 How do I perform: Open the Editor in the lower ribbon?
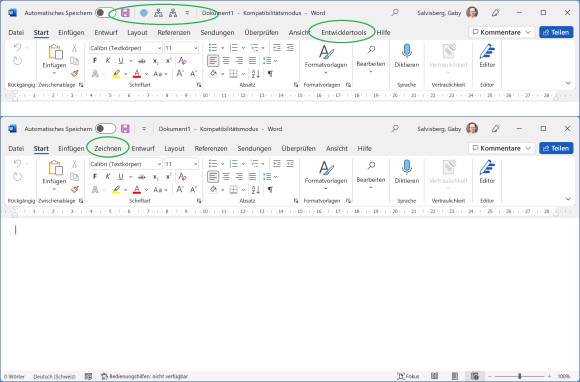click(487, 172)
